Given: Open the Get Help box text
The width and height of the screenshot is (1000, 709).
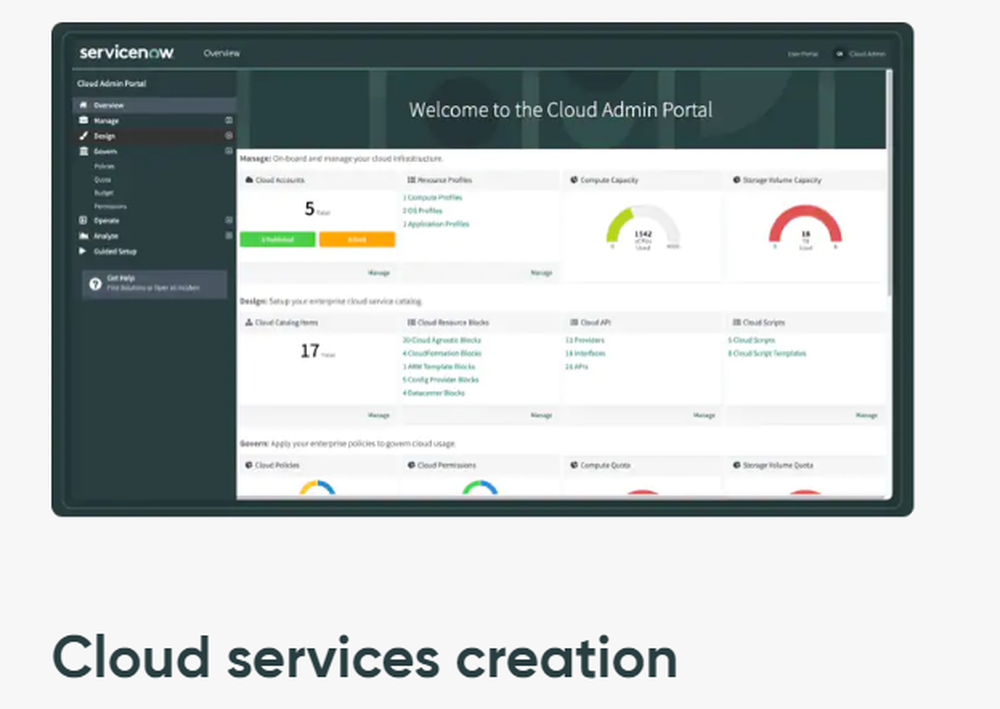Looking at the screenshot, I should (153, 283).
